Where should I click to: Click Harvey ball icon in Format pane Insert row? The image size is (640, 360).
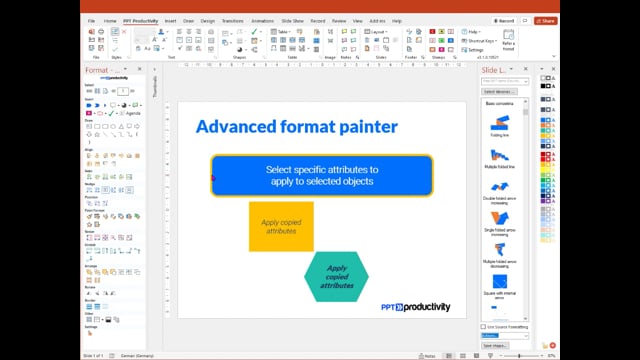pos(124,105)
